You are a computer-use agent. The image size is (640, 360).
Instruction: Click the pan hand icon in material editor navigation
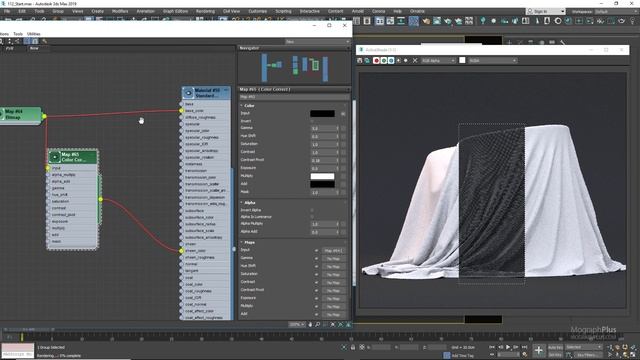click(x=310, y=324)
